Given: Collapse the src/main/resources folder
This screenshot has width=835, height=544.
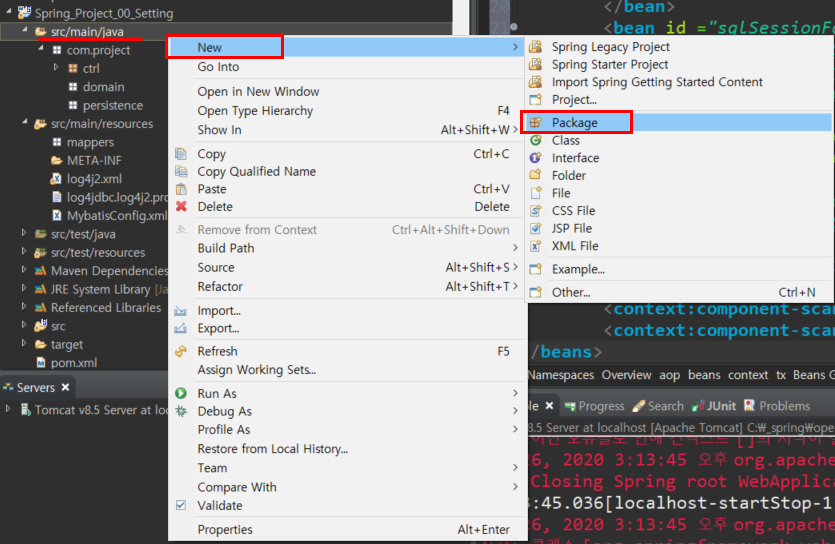Looking at the screenshot, I should (x=24, y=123).
